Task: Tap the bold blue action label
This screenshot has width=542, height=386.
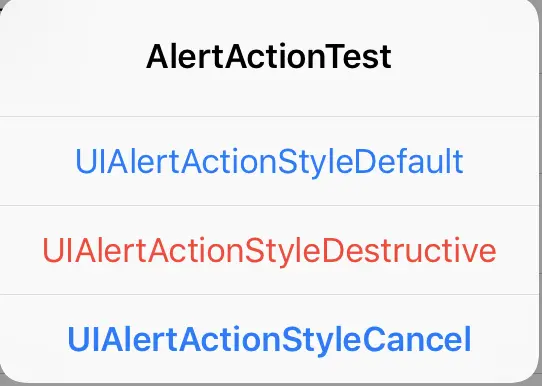Action: coord(269,340)
